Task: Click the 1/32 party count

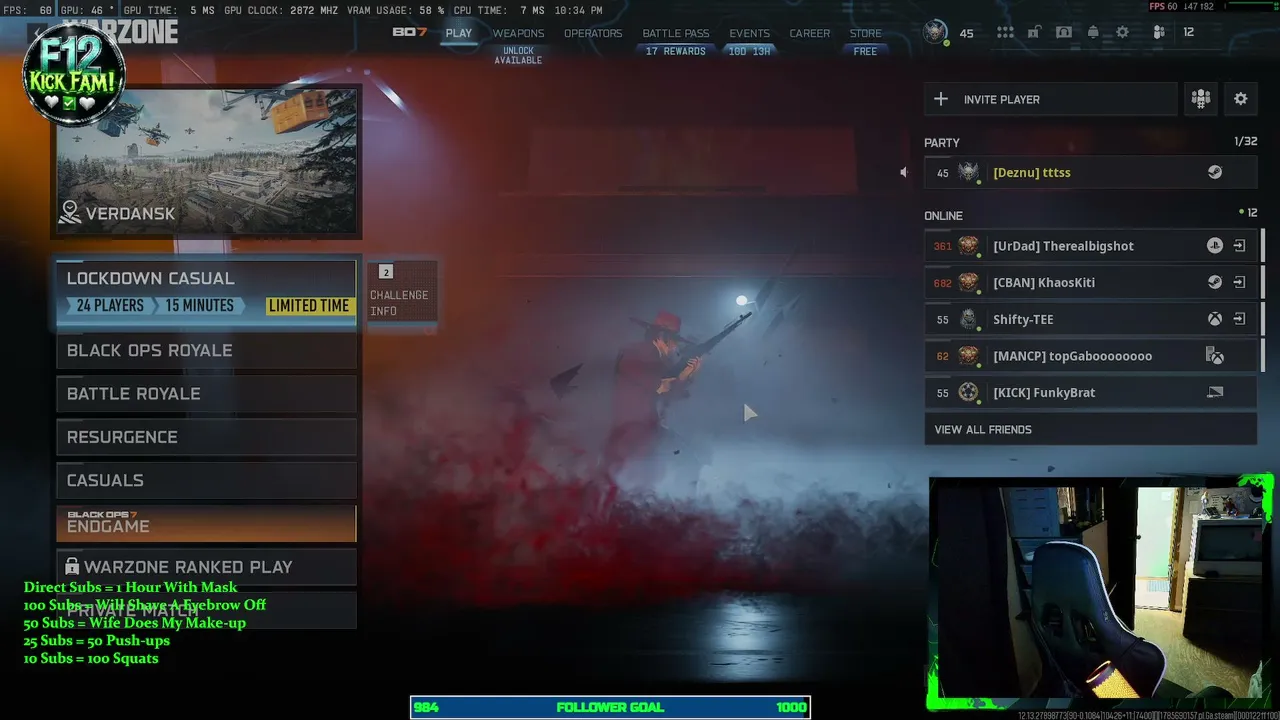Action: click(x=1245, y=142)
